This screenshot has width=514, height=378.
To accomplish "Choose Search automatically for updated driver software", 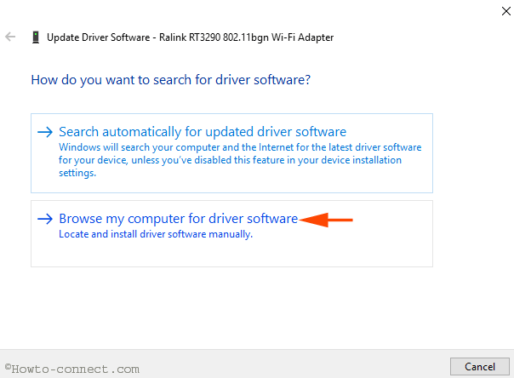I will [x=232, y=153].
